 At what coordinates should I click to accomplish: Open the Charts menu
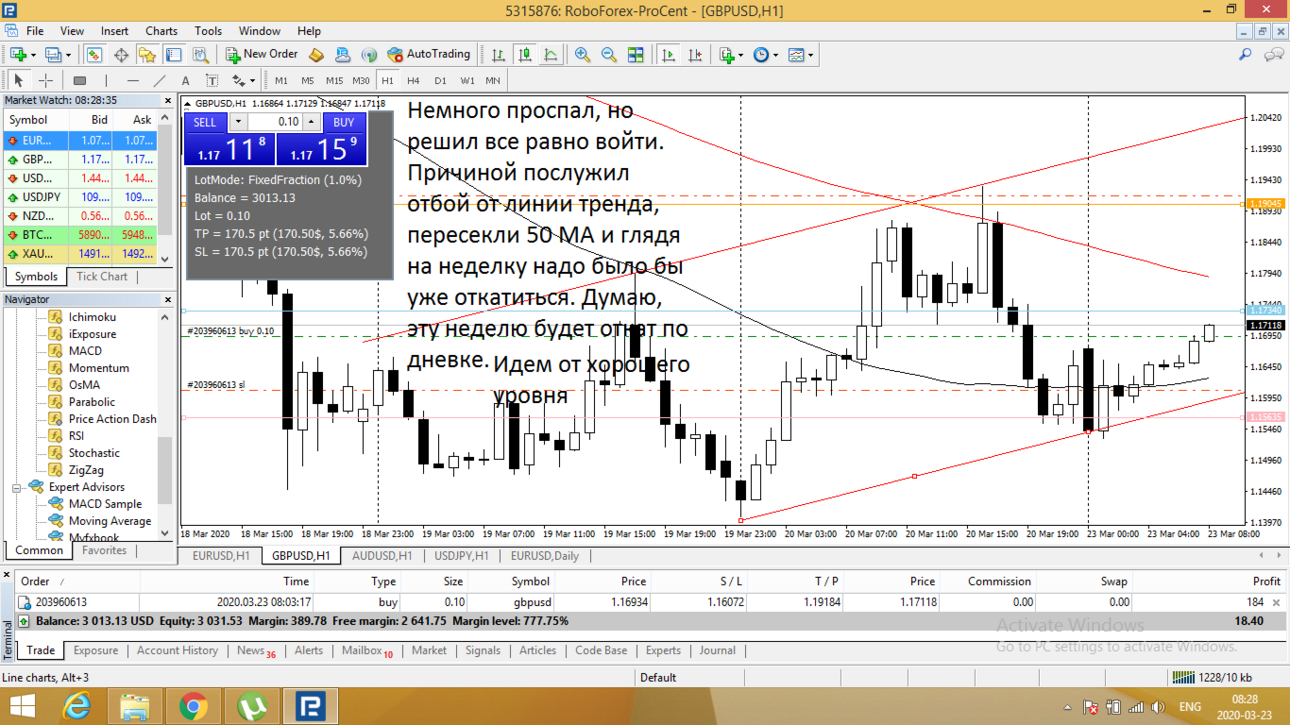click(x=161, y=31)
